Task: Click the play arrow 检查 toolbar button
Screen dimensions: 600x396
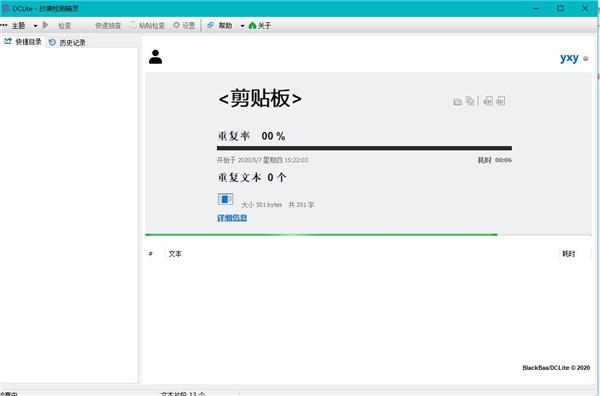Action: tap(57, 26)
